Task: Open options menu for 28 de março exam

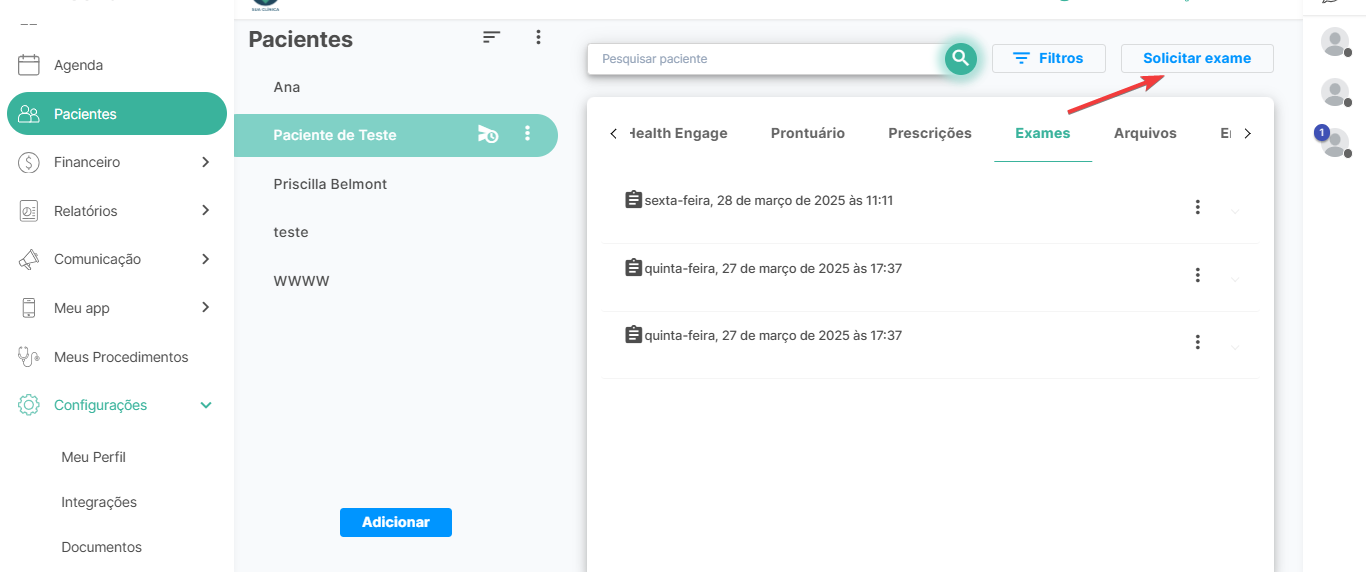Action: [1197, 208]
